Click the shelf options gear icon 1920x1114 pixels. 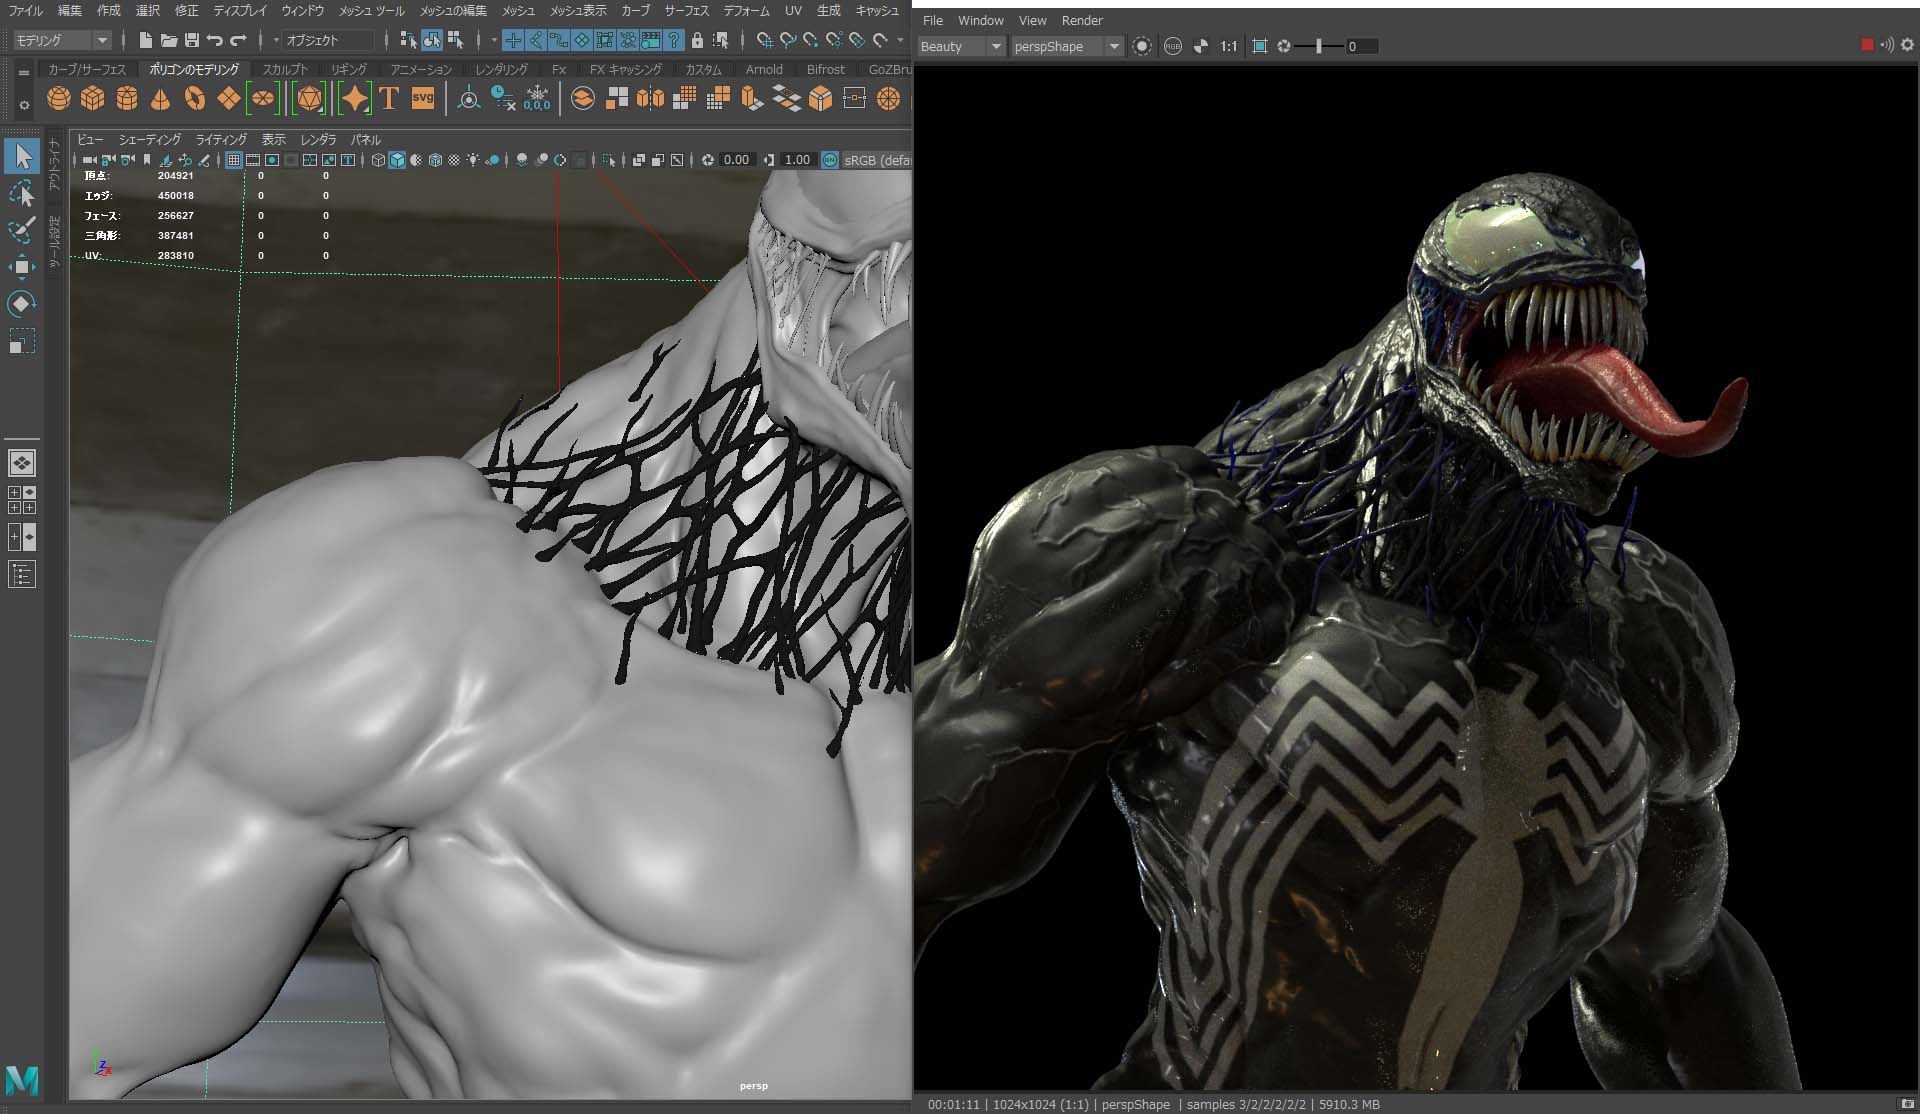pos(24,105)
